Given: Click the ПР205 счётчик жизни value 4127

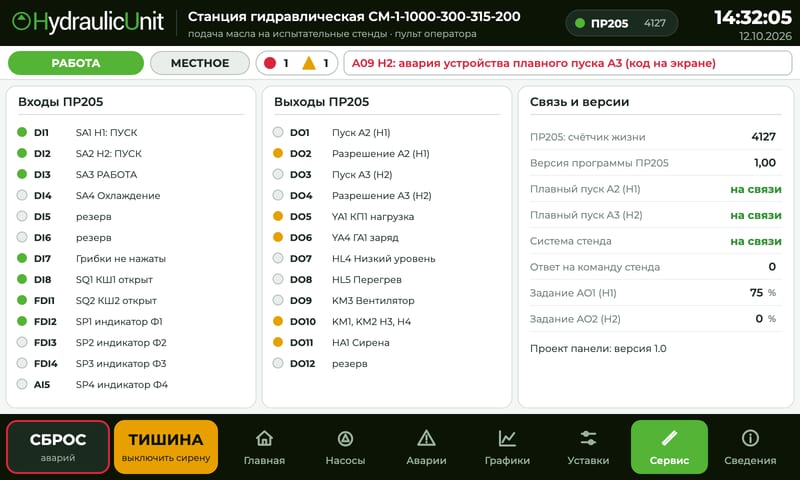Looking at the screenshot, I should (x=763, y=137).
